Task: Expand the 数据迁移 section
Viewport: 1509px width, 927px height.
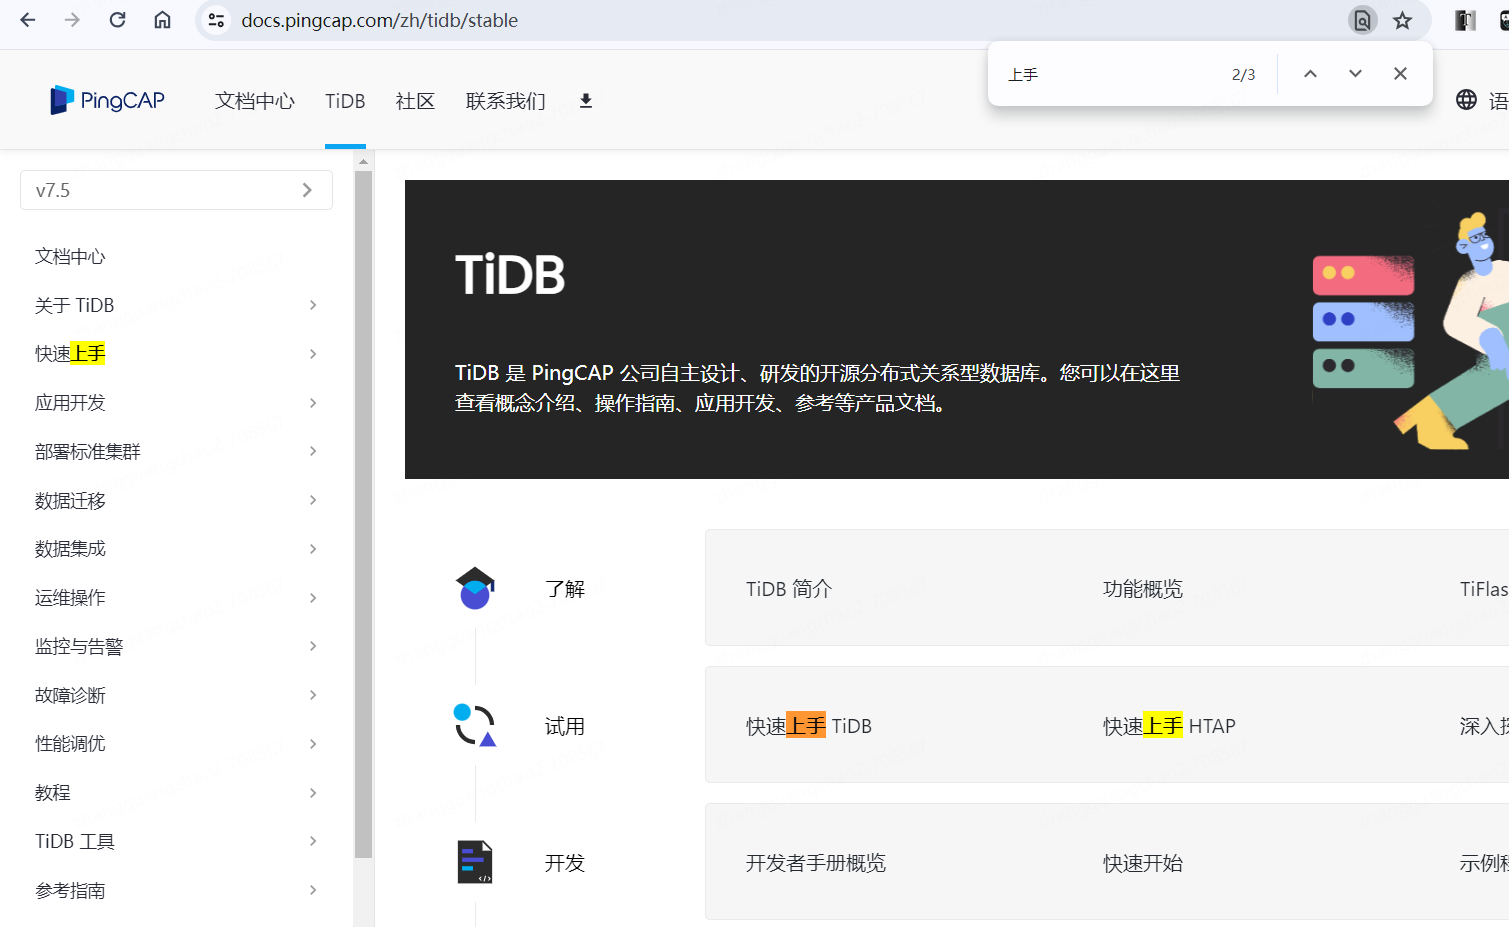Action: tap(313, 500)
